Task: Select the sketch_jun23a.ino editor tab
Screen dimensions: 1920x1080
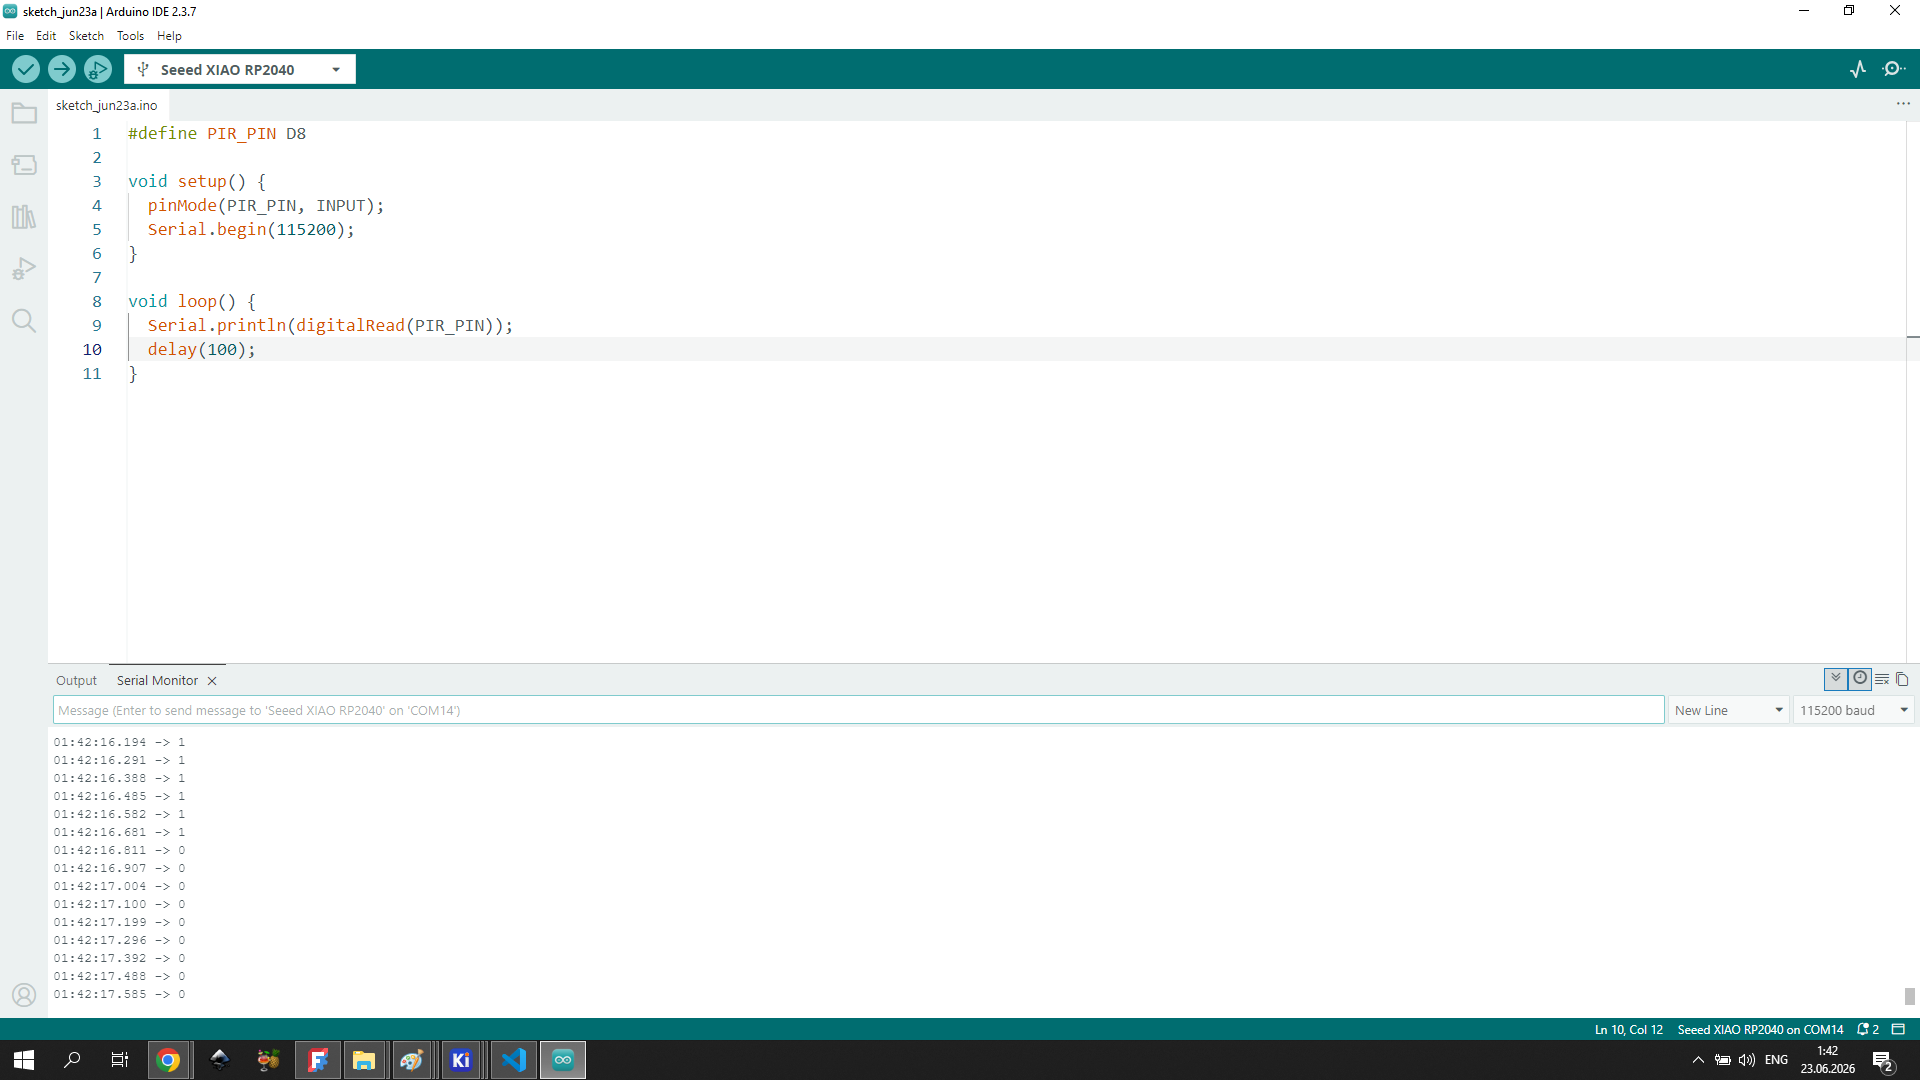Action: (x=107, y=105)
